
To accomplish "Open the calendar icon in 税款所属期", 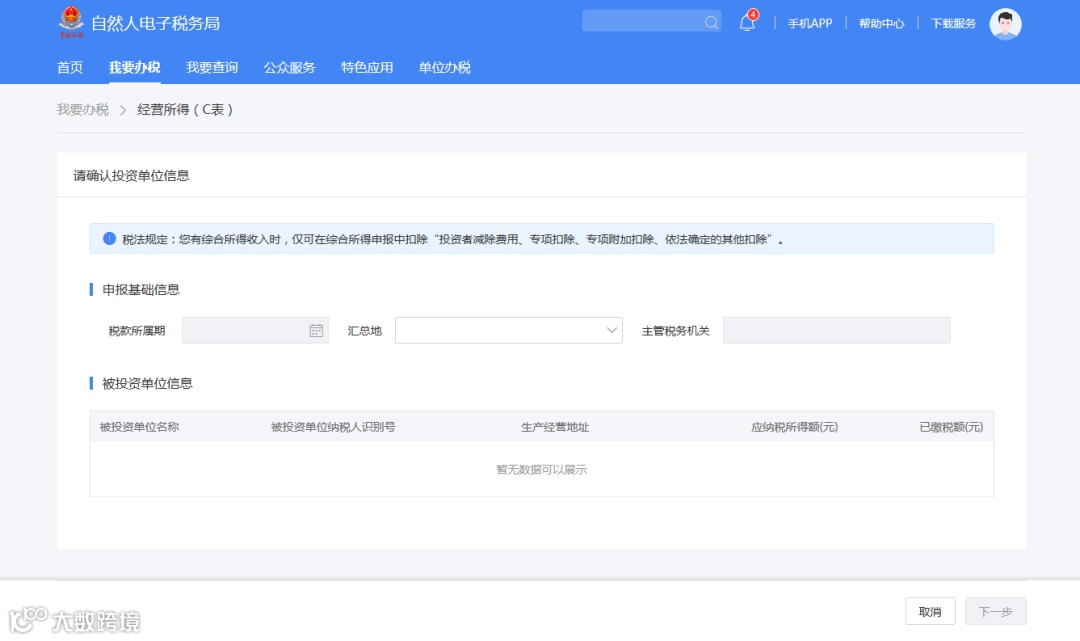I will click(316, 330).
